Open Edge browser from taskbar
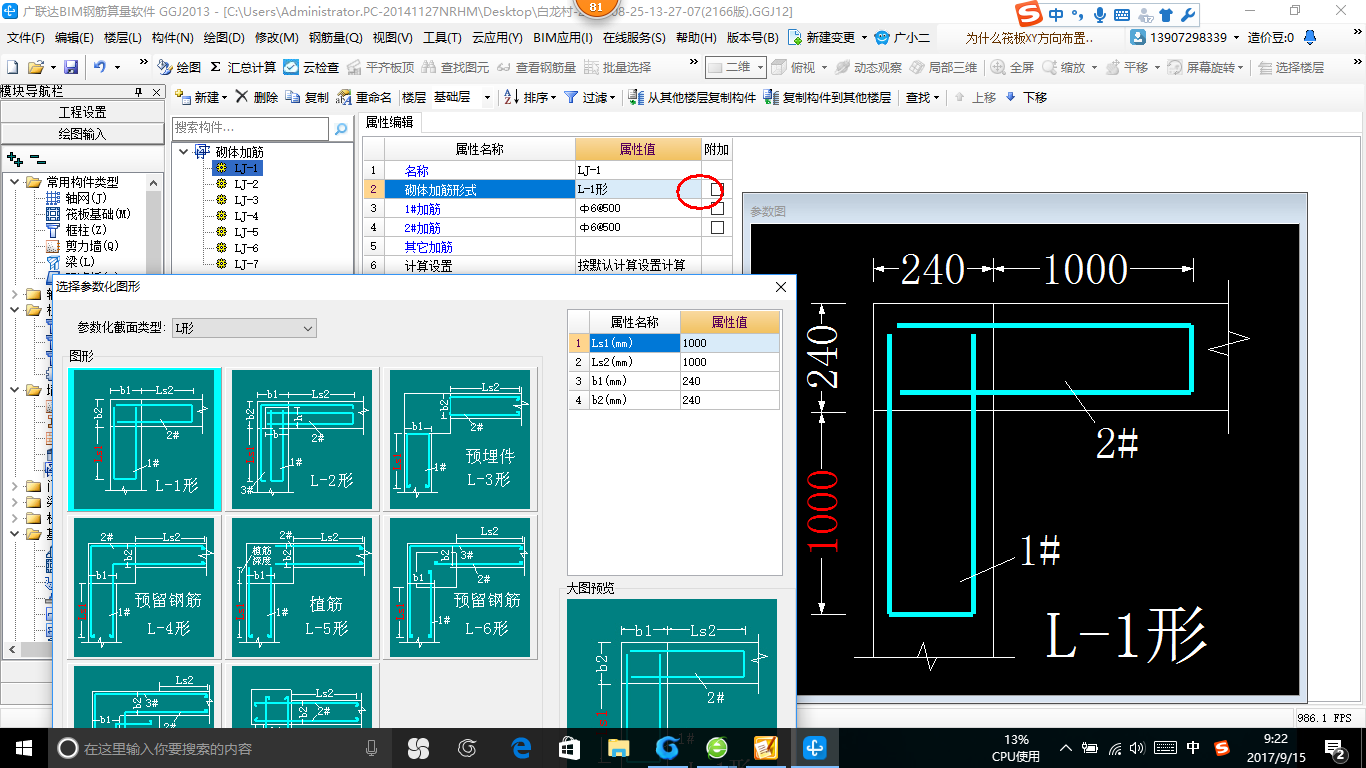Image resolution: width=1366 pixels, height=768 pixels. [520, 747]
